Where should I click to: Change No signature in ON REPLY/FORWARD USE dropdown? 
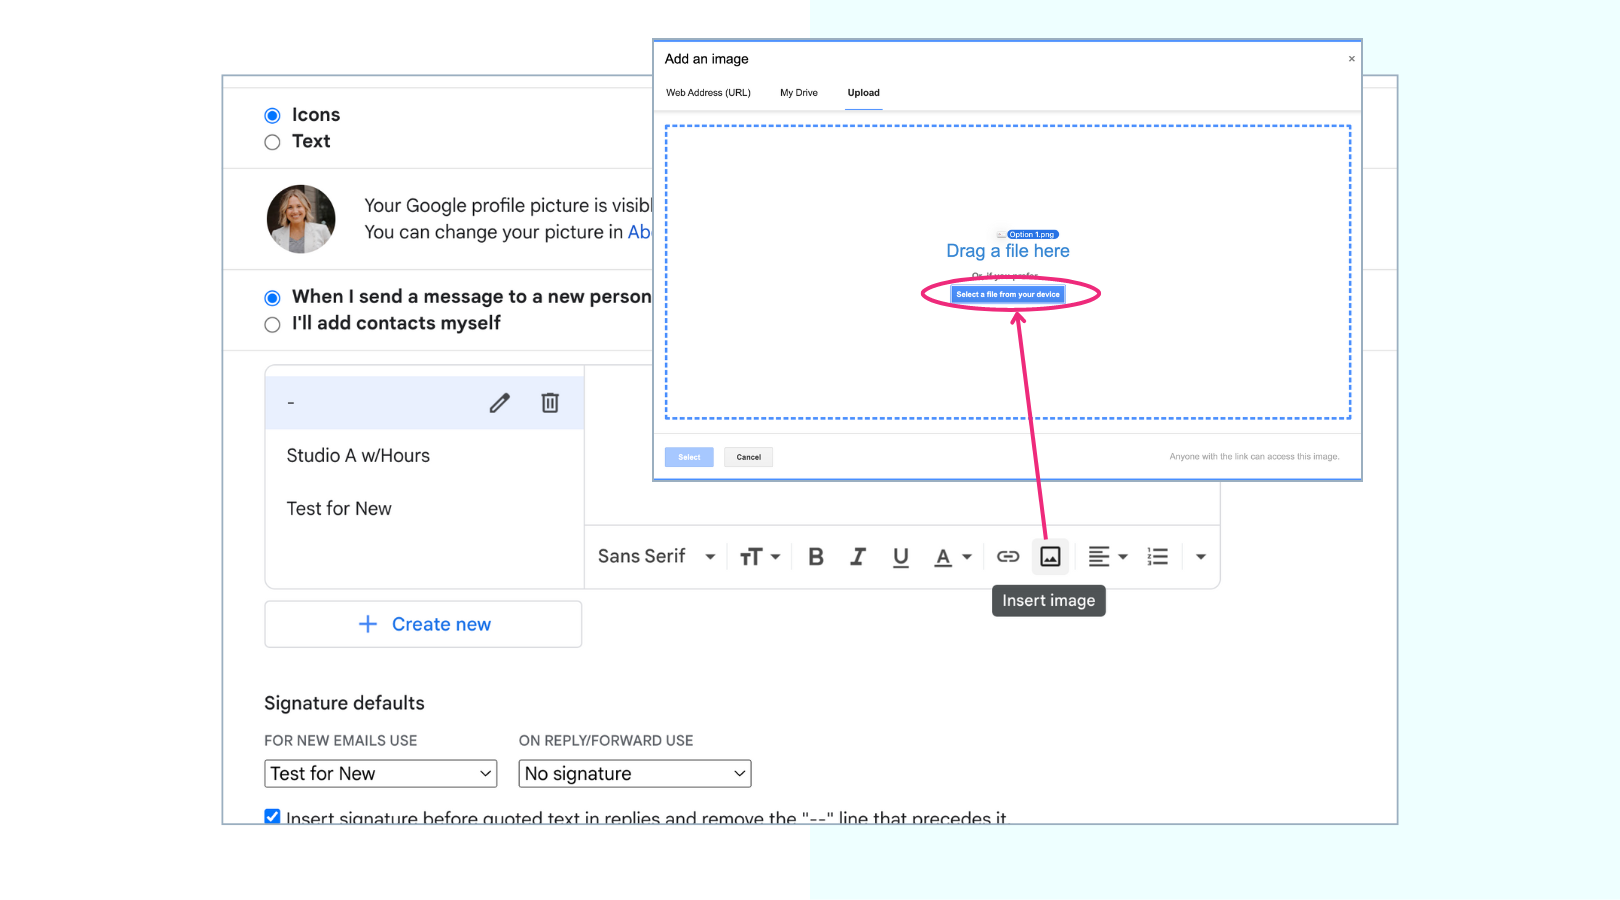click(x=634, y=773)
